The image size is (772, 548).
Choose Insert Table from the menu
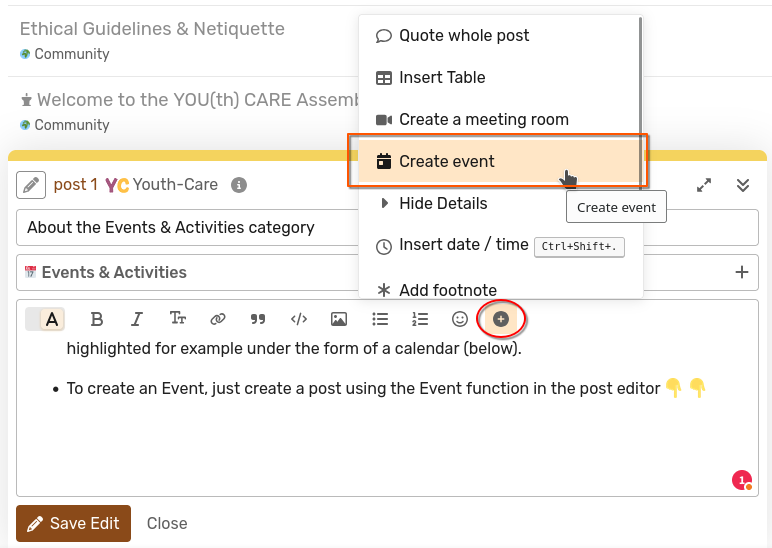pos(442,77)
